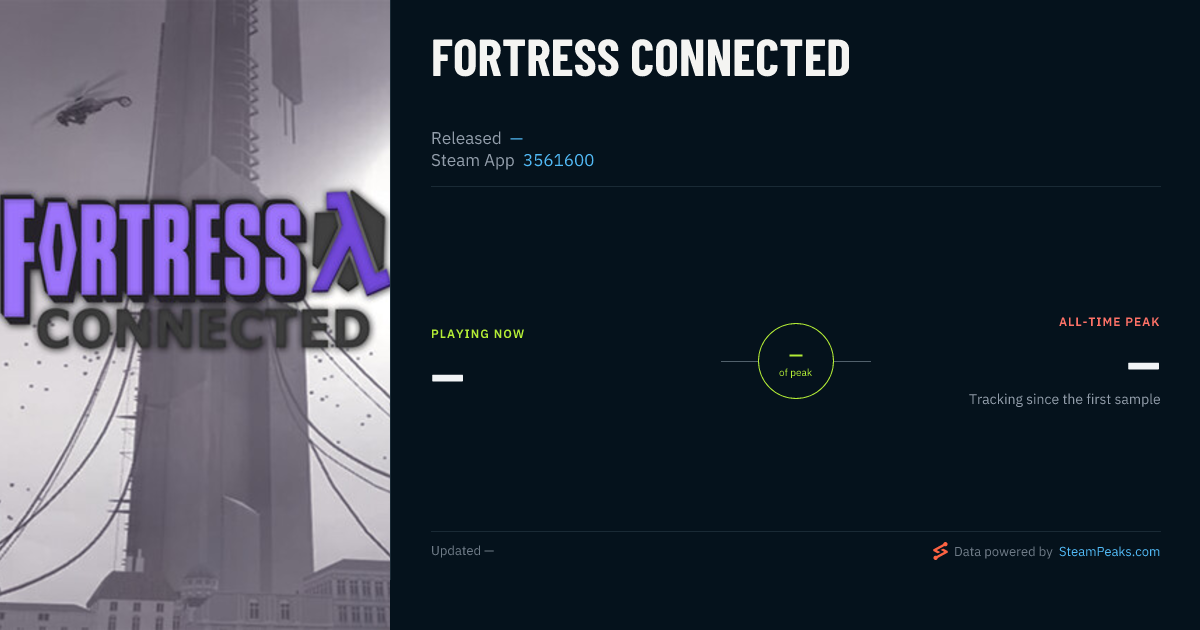This screenshot has width=1200, height=630.
Task: Click the Updated timestamp text
Action: pos(462,551)
